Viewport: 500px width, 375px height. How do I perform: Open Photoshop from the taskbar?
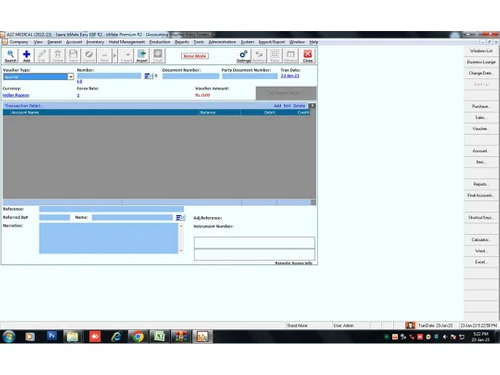tap(51, 336)
